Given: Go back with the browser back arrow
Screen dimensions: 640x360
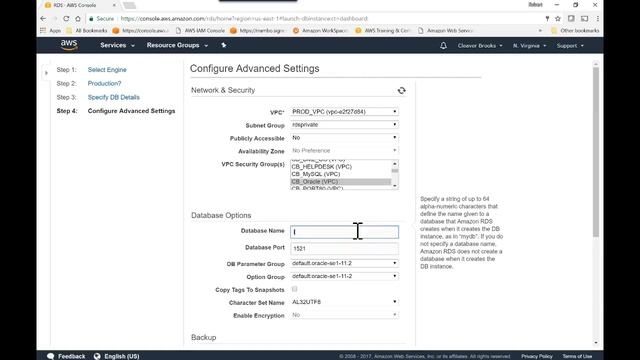Looking at the screenshot, I should pyautogui.click(x=43, y=19).
